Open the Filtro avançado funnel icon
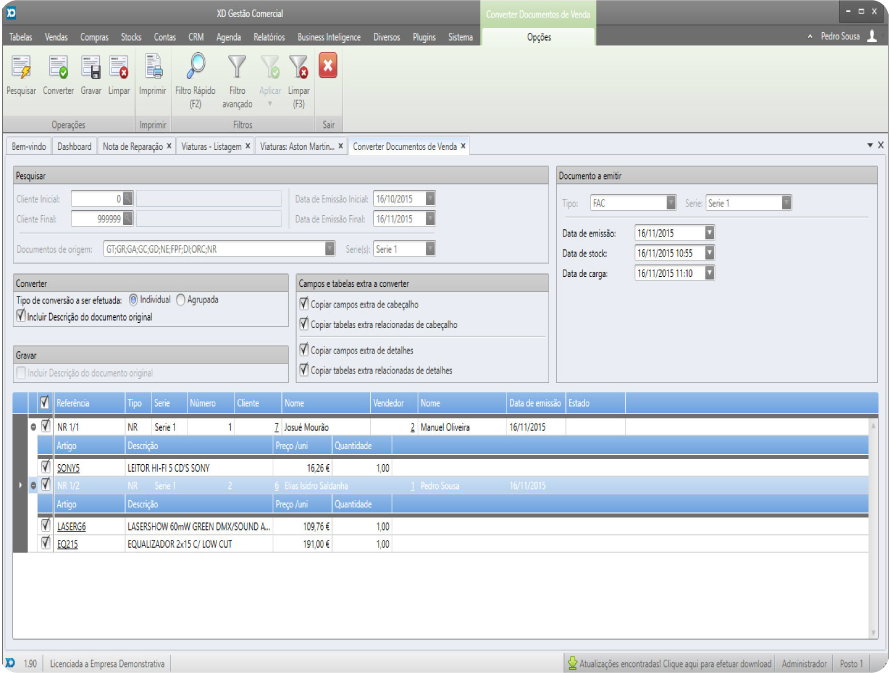This screenshot has height=673, width=889. tap(237, 69)
